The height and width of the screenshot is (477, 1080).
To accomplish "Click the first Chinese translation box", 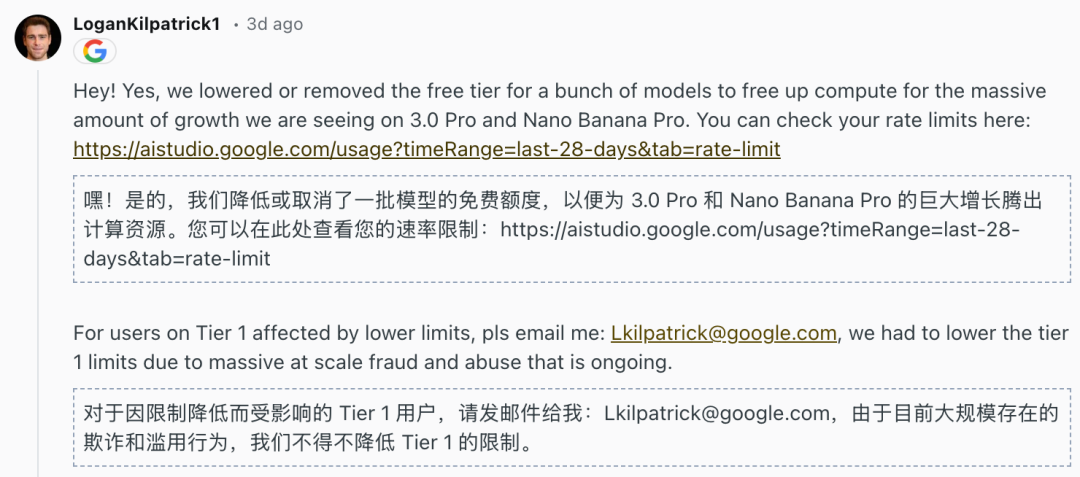I will [x=565, y=230].
